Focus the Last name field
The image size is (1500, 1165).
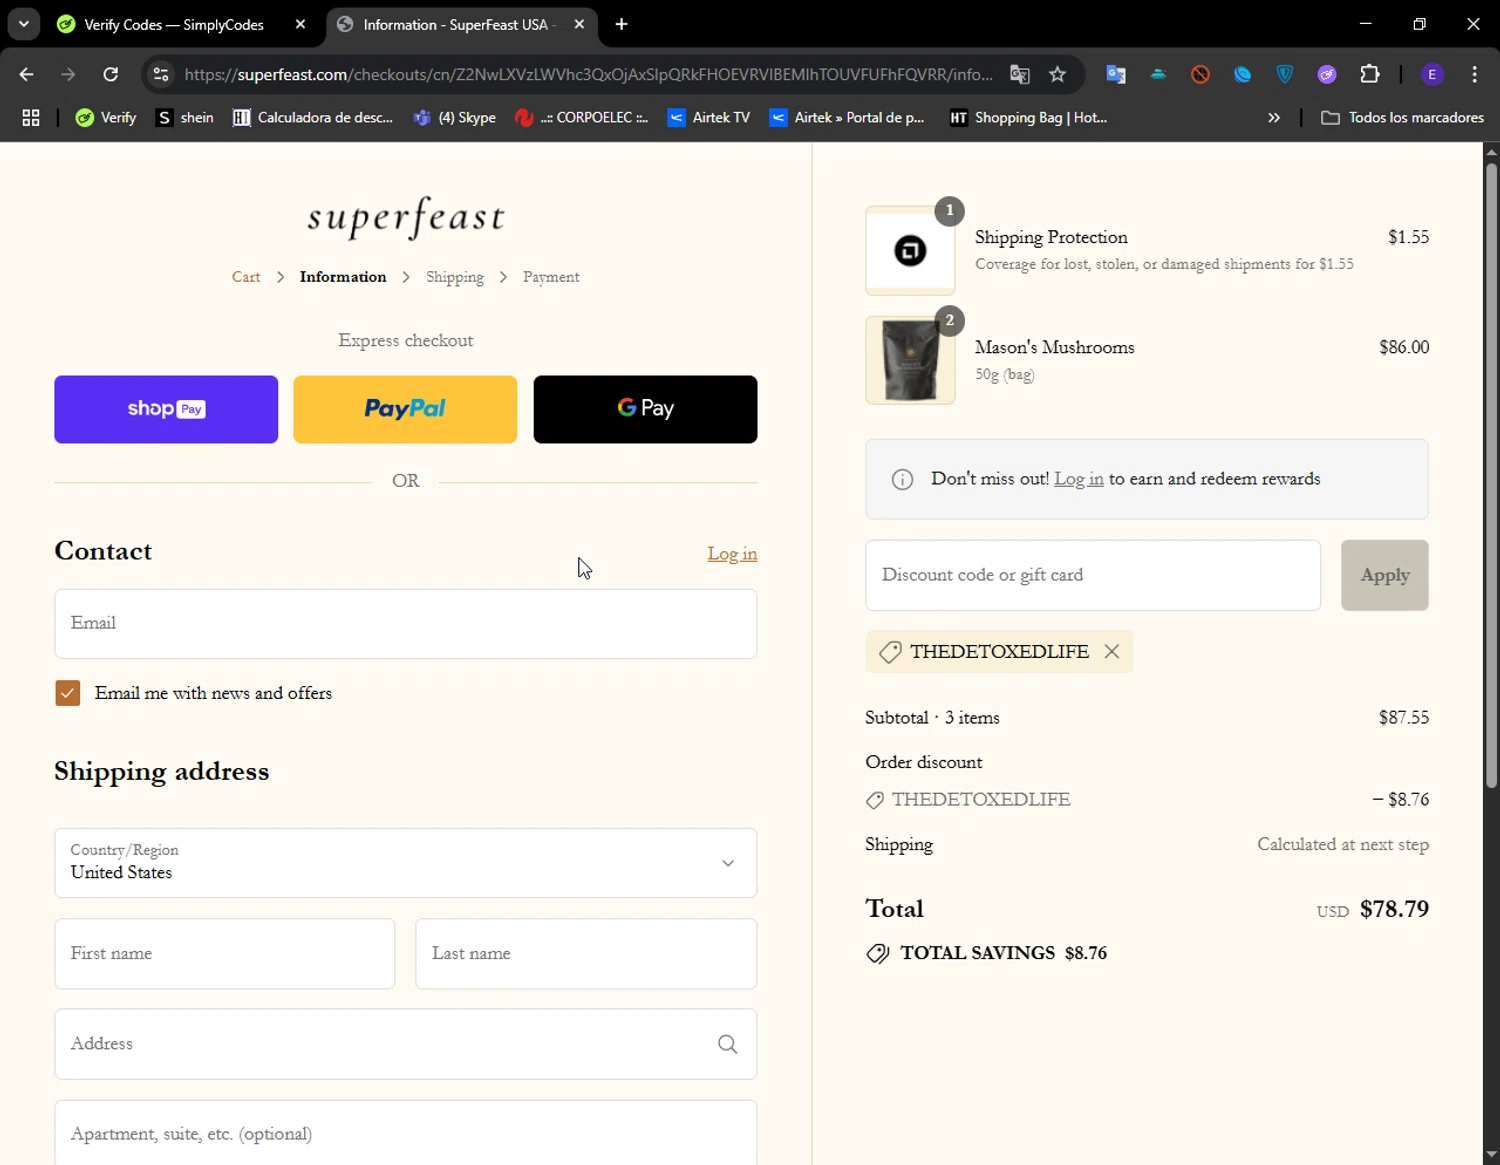click(586, 954)
